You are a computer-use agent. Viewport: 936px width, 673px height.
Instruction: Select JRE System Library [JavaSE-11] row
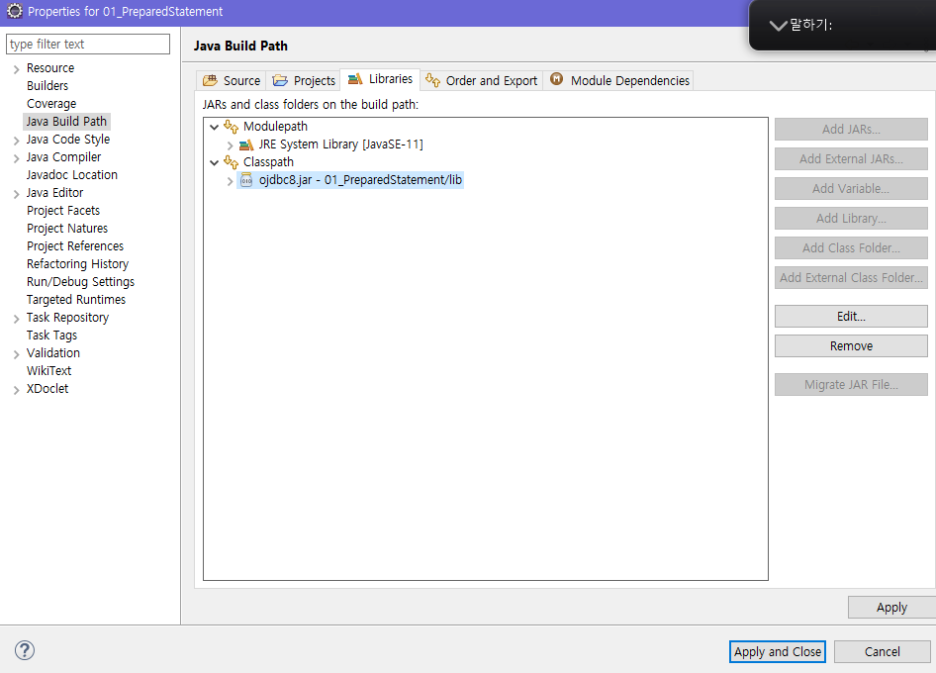coord(340,145)
